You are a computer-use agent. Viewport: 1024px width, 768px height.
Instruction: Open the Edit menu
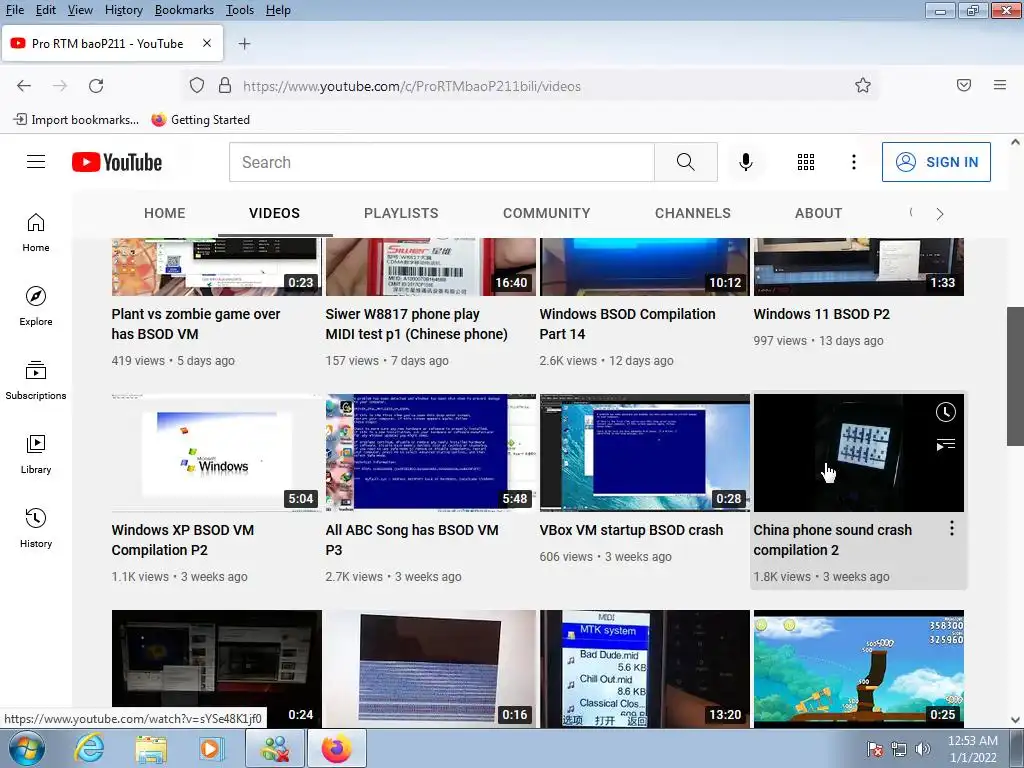pos(46,10)
